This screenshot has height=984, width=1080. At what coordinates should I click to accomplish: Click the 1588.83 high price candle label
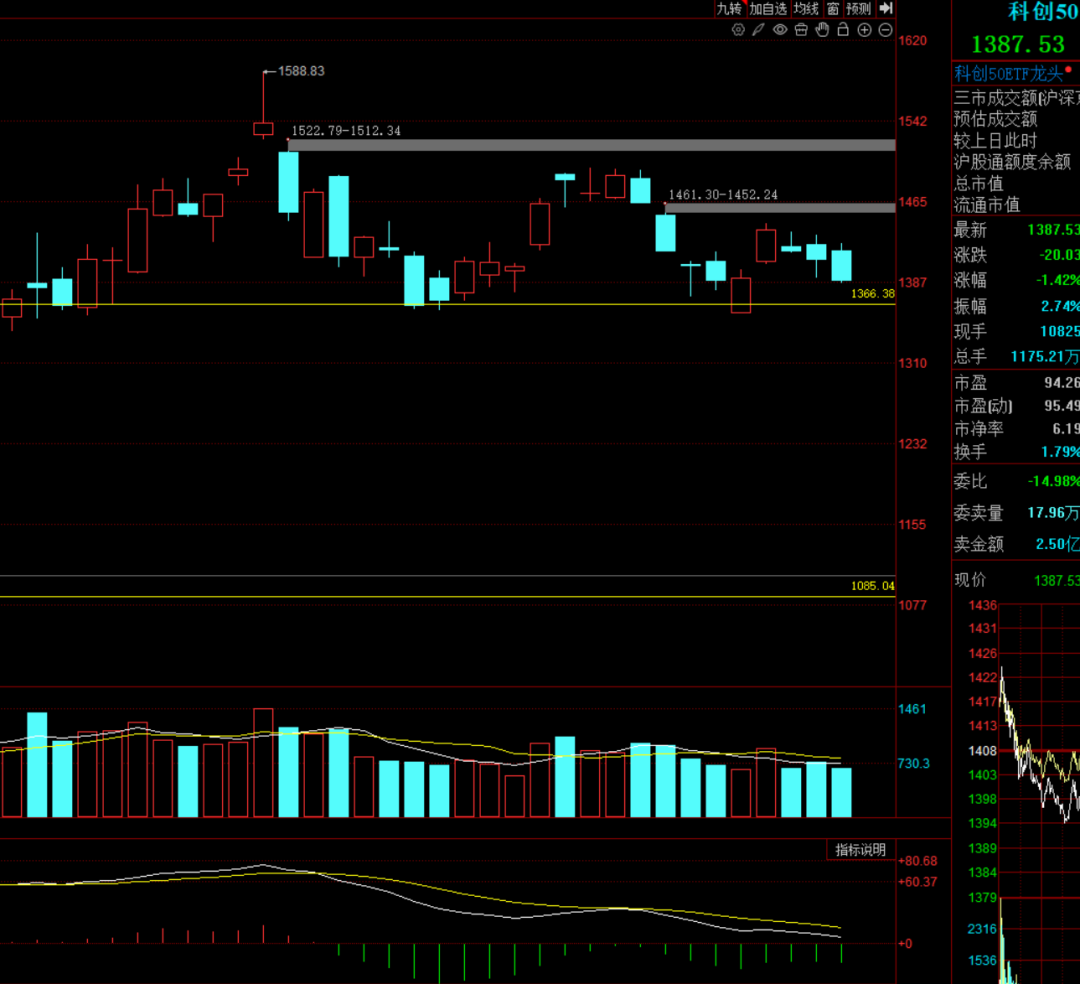click(x=301, y=72)
